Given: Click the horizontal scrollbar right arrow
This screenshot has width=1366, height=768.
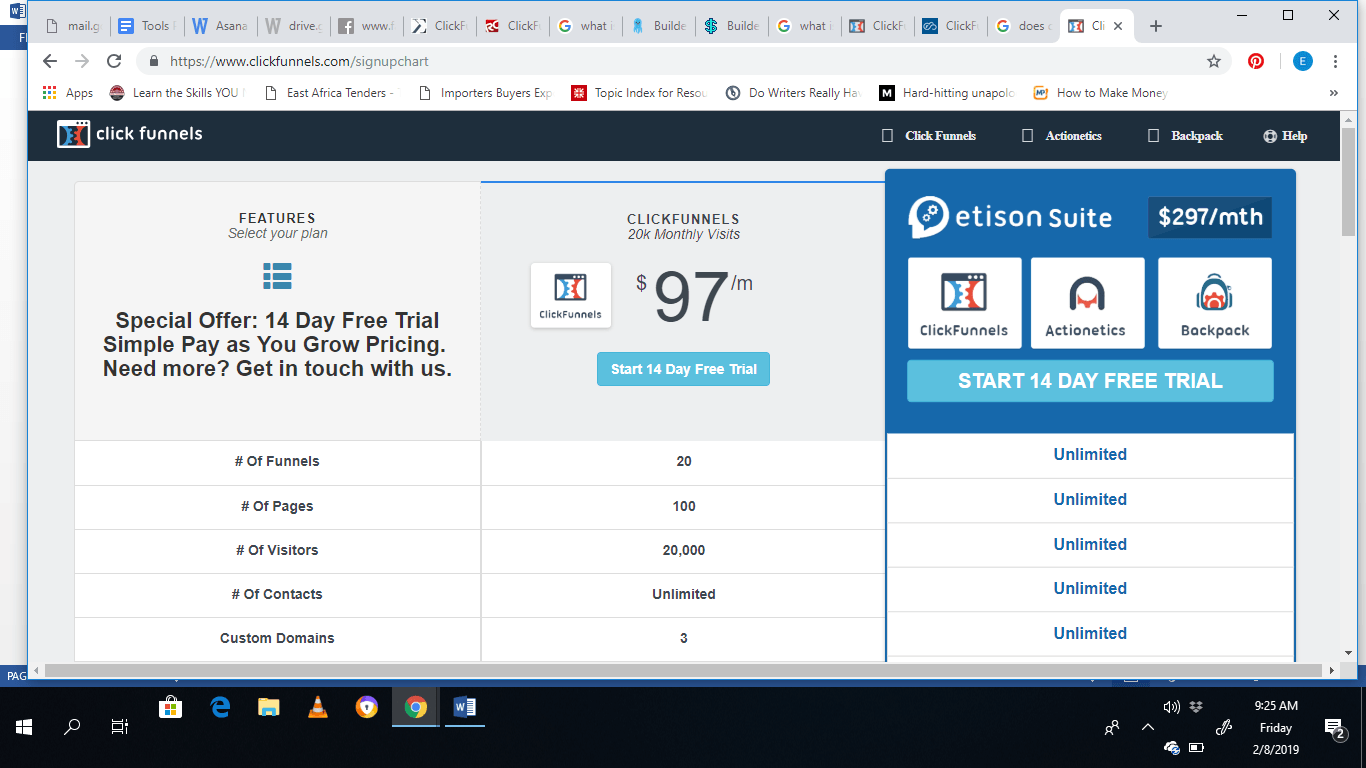Looking at the screenshot, I should pyautogui.click(x=1330, y=670).
